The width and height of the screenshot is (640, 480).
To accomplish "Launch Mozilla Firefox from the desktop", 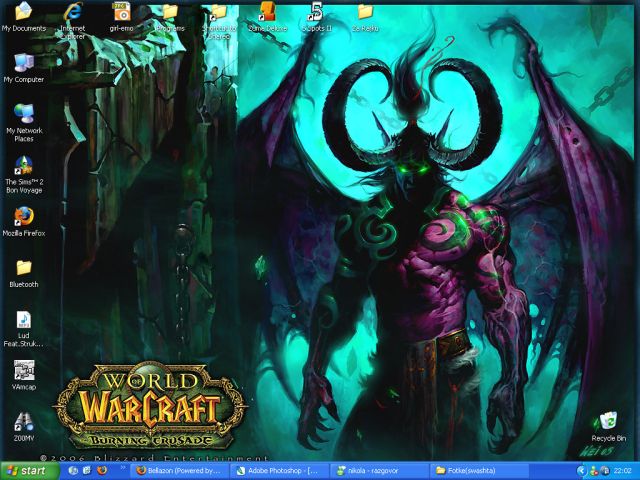I will pos(23,217).
